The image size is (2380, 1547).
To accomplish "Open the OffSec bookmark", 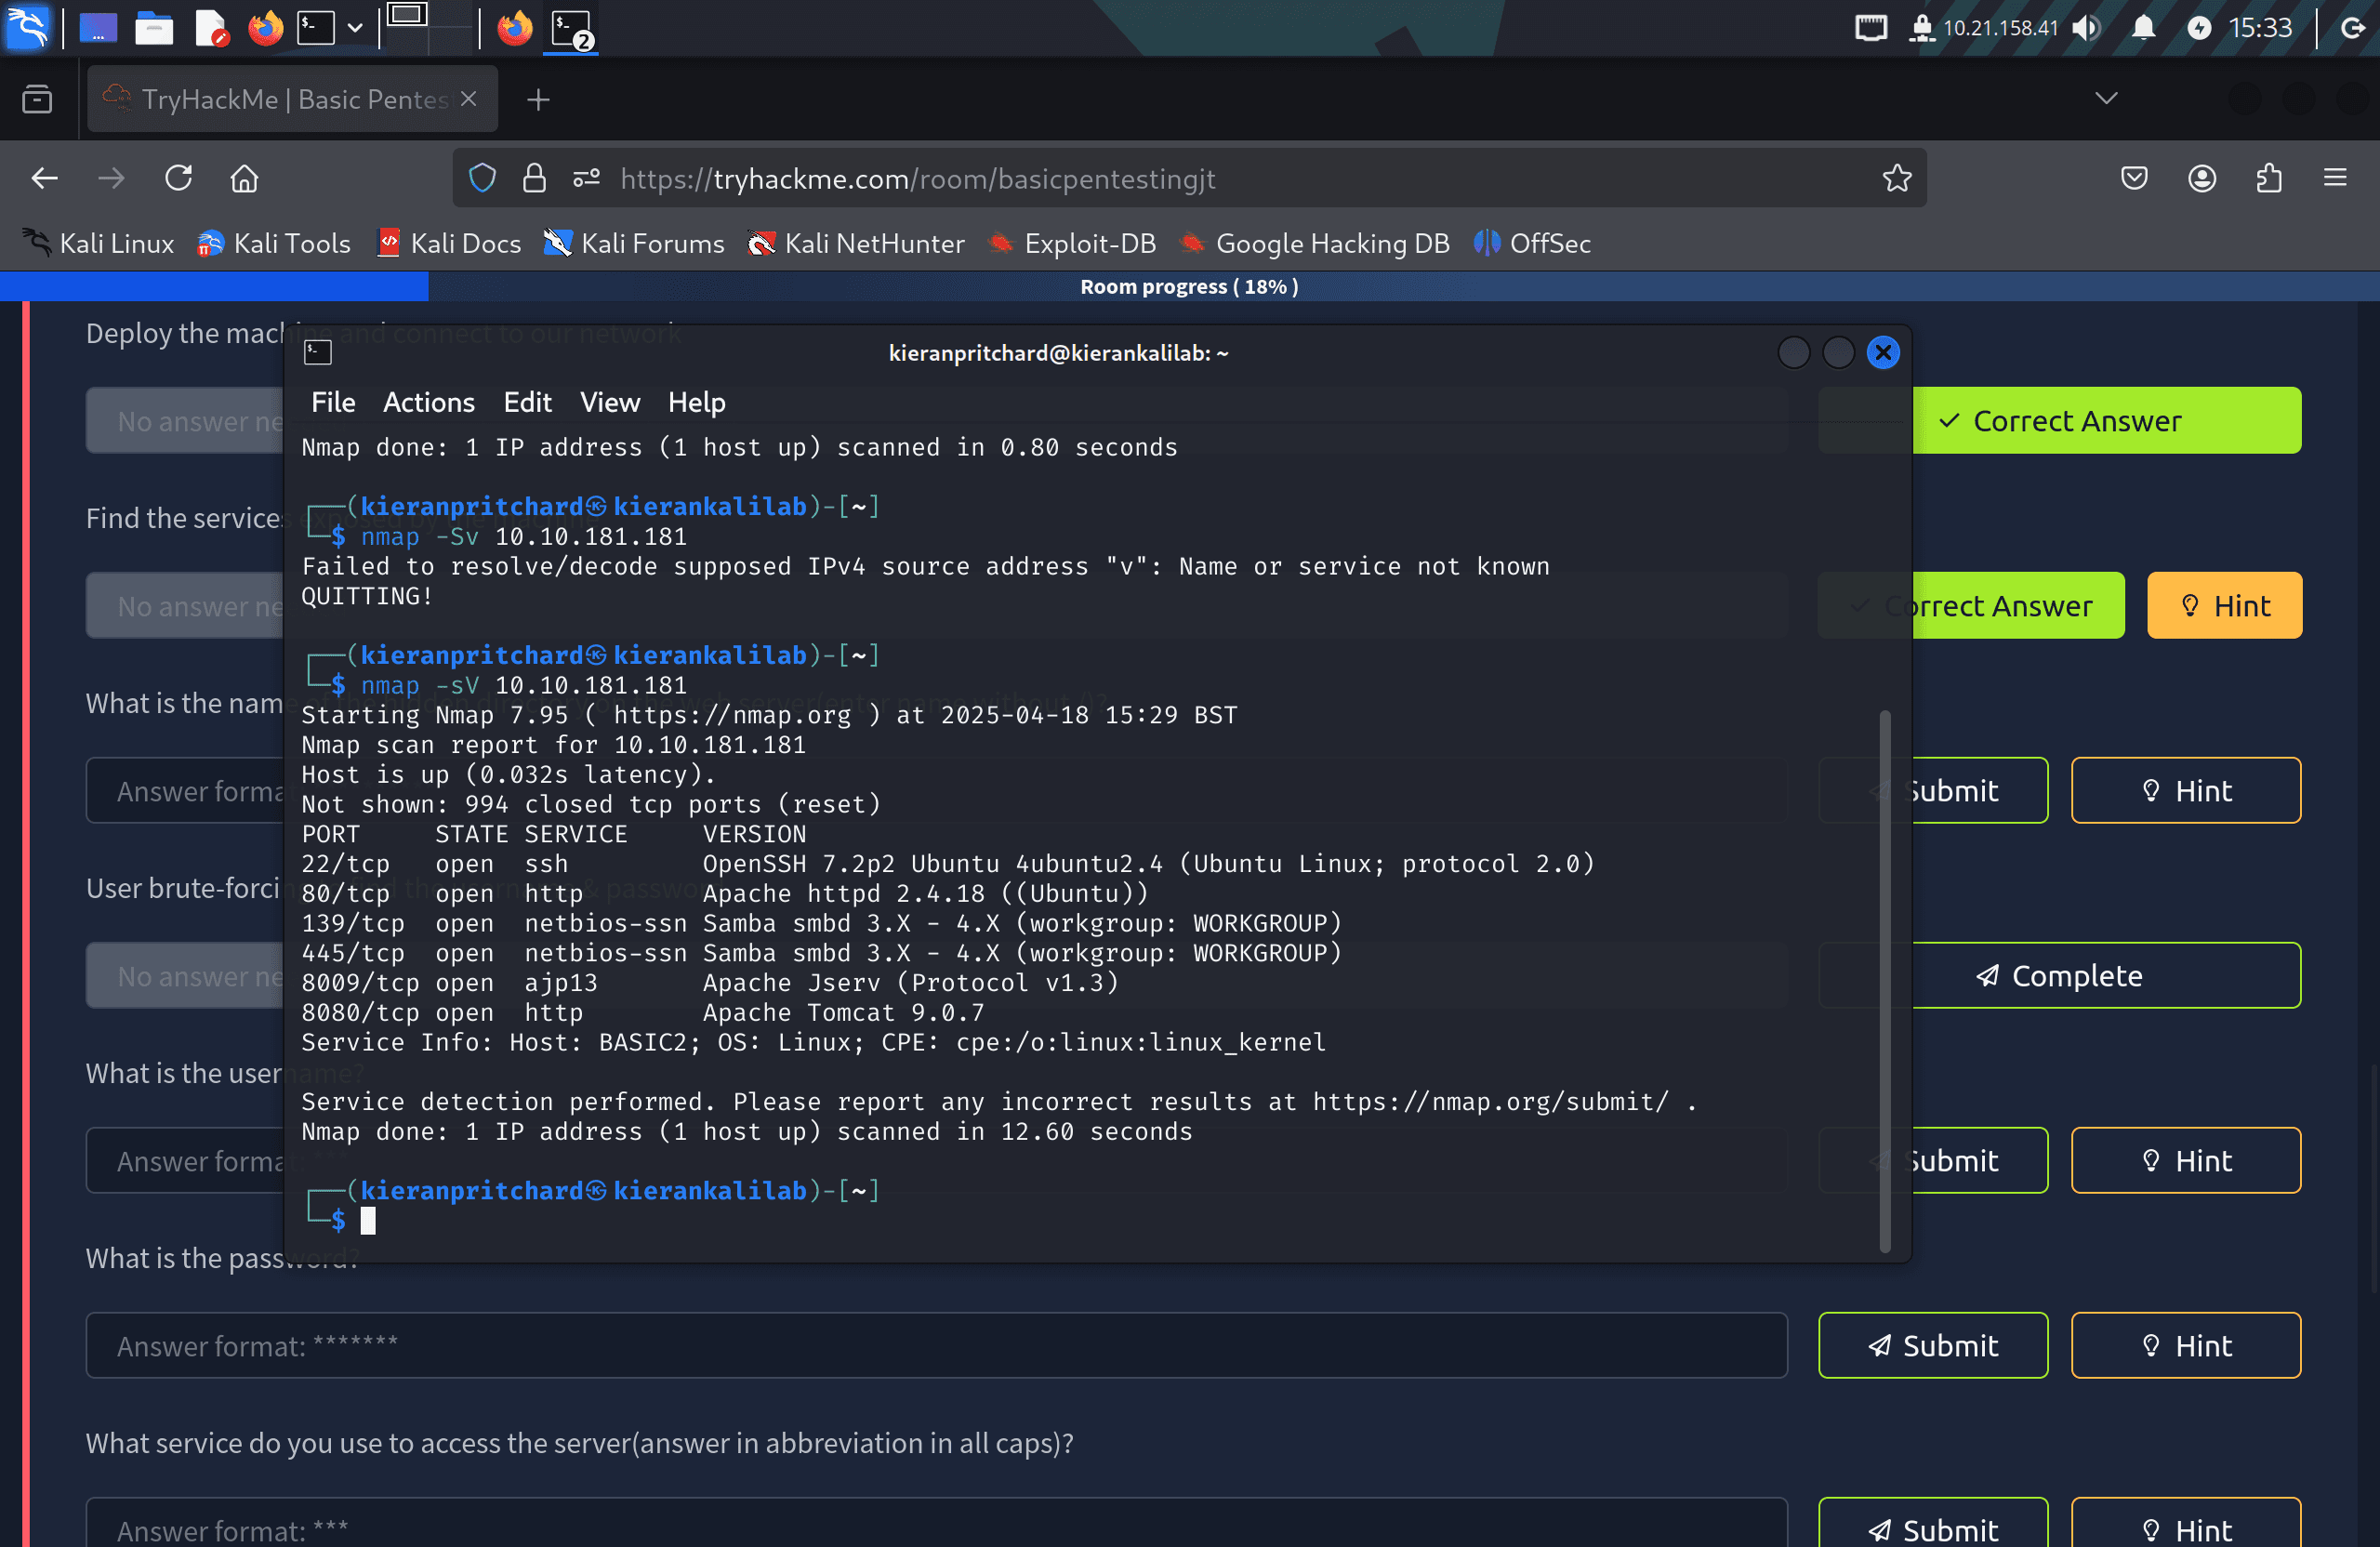I will coord(1532,243).
